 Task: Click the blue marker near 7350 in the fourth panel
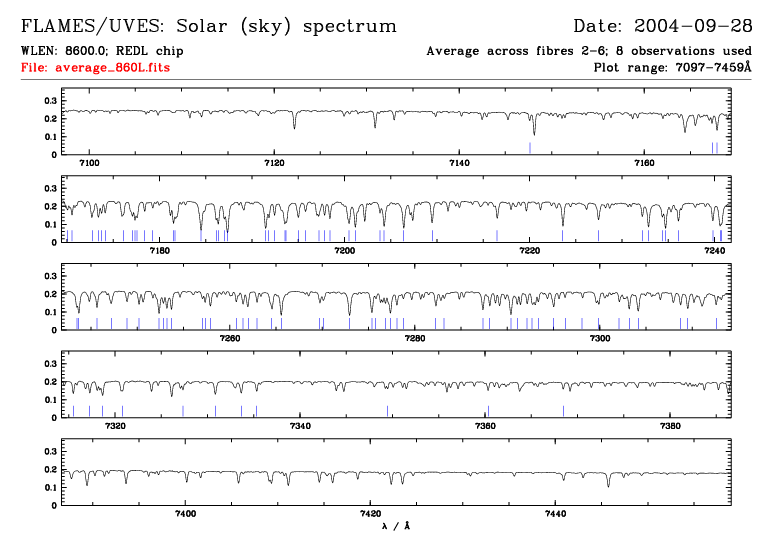(388, 411)
